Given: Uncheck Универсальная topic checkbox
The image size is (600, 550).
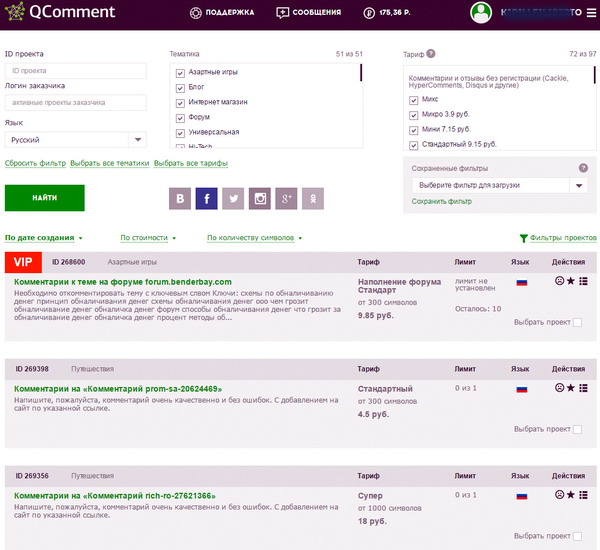Looking at the screenshot, I should (180, 133).
